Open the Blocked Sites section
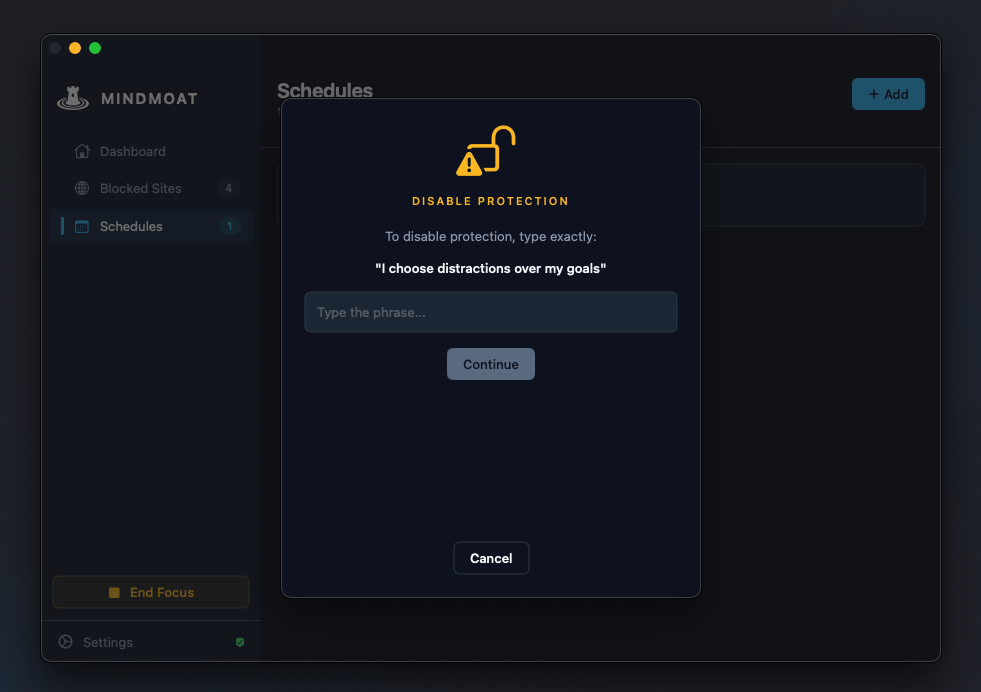 tap(140, 188)
